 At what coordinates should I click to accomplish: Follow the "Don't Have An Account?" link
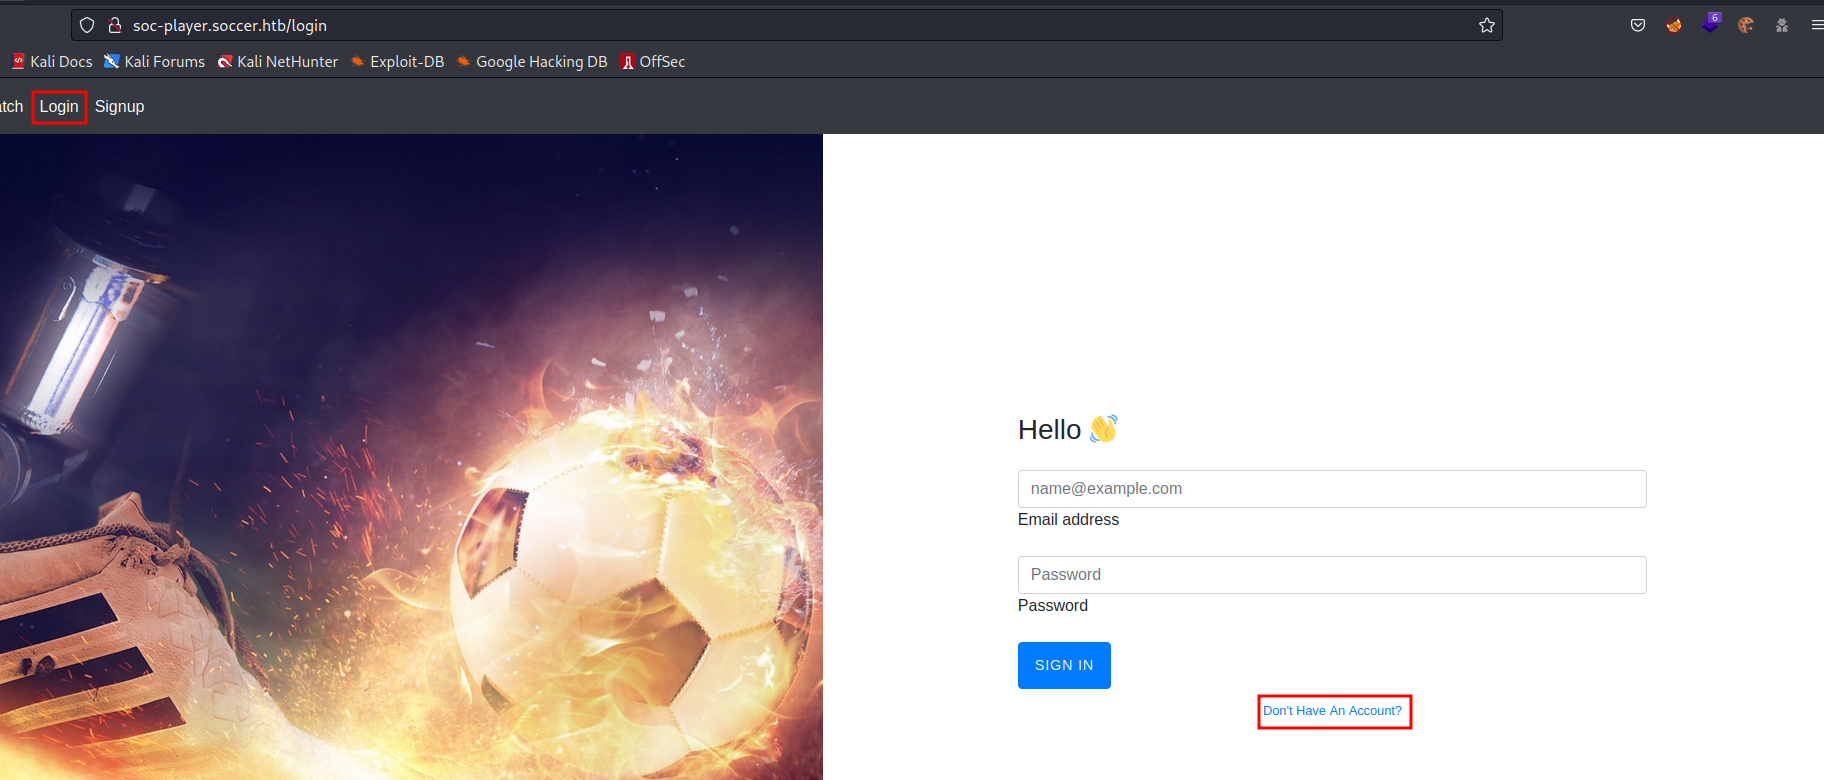point(1332,711)
